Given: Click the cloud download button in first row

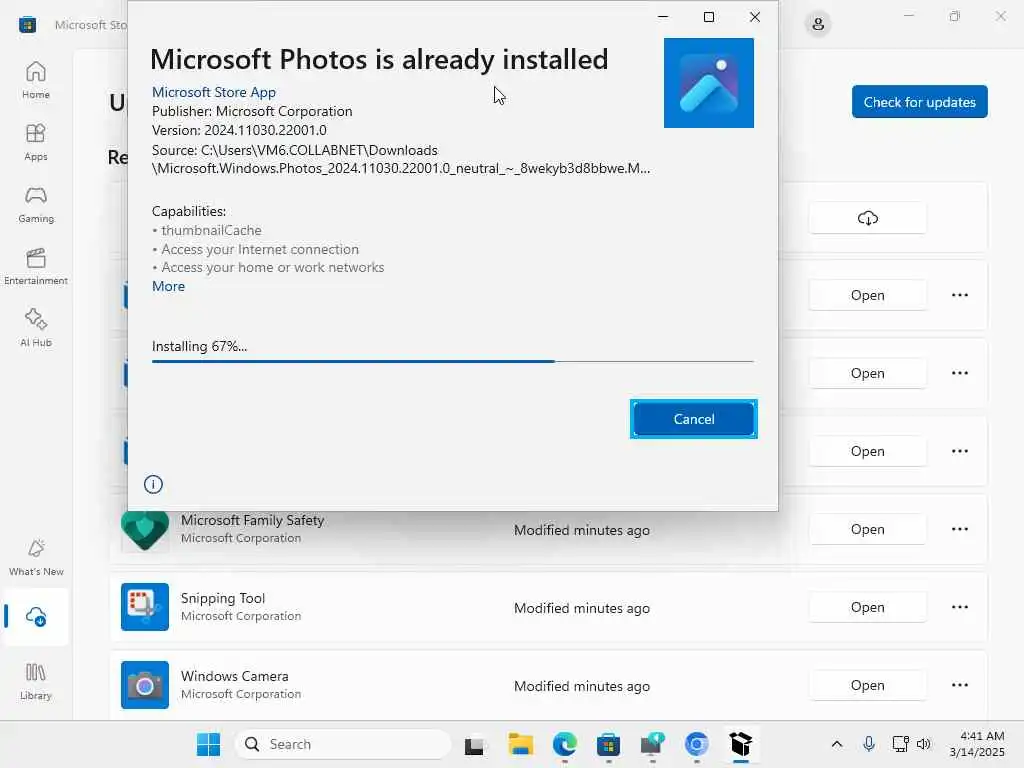Looking at the screenshot, I should [x=867, y=217].
